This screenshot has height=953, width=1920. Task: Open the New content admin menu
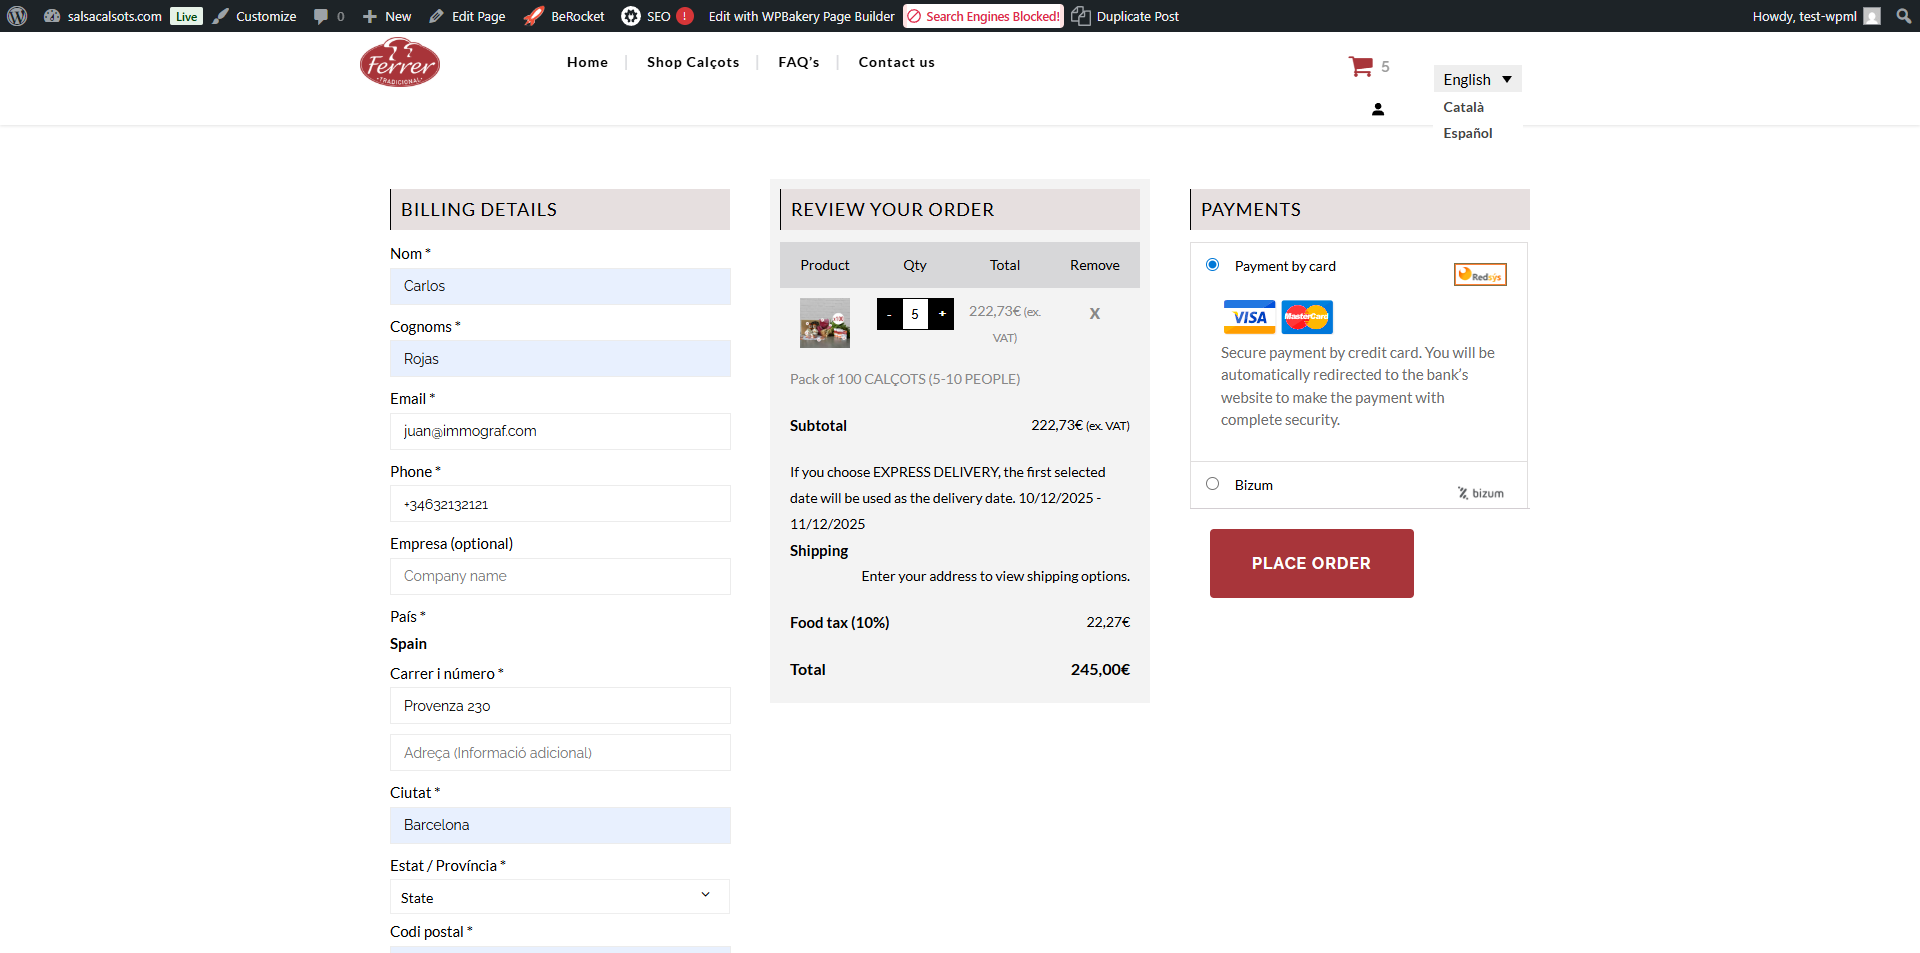pos(387,16)
